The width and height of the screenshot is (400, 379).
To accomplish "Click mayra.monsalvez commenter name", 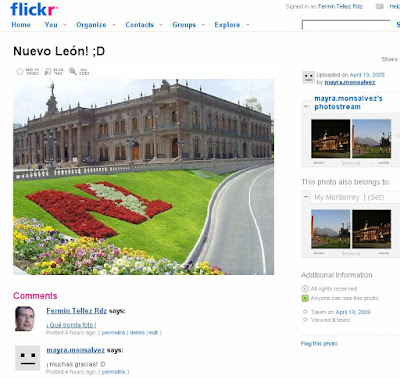I will point(75,350).
